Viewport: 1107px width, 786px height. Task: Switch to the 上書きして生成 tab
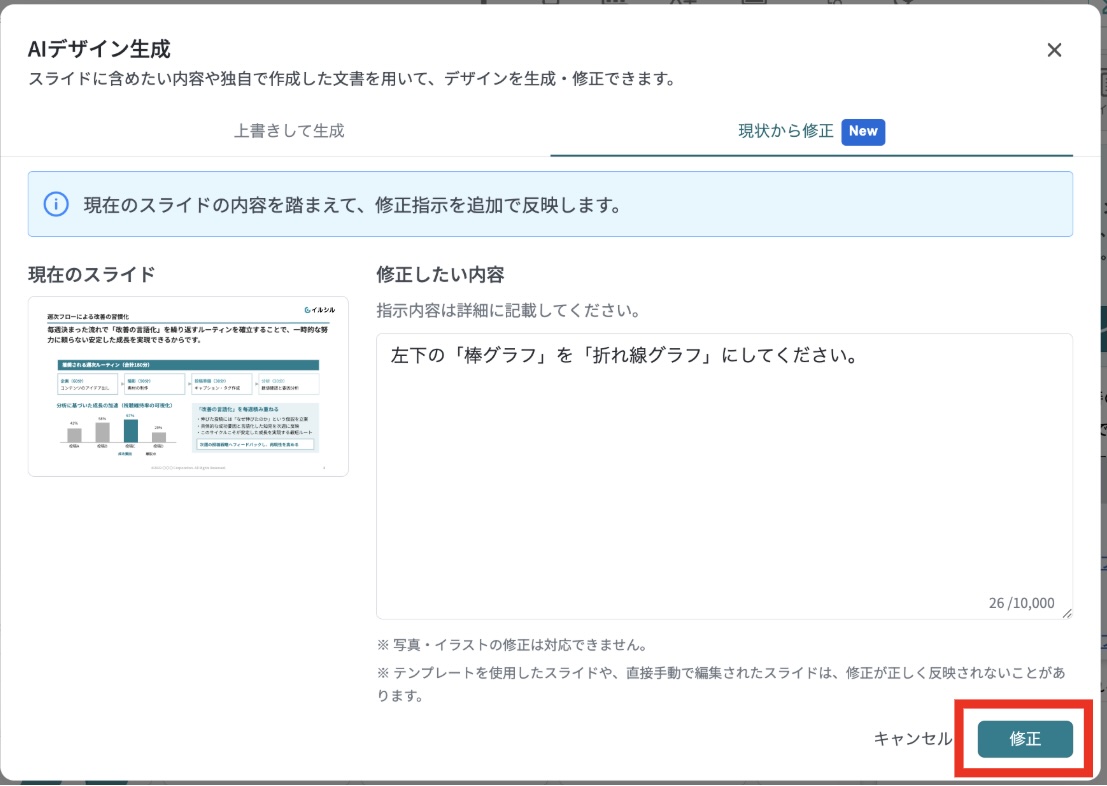(x=289, y=131)
